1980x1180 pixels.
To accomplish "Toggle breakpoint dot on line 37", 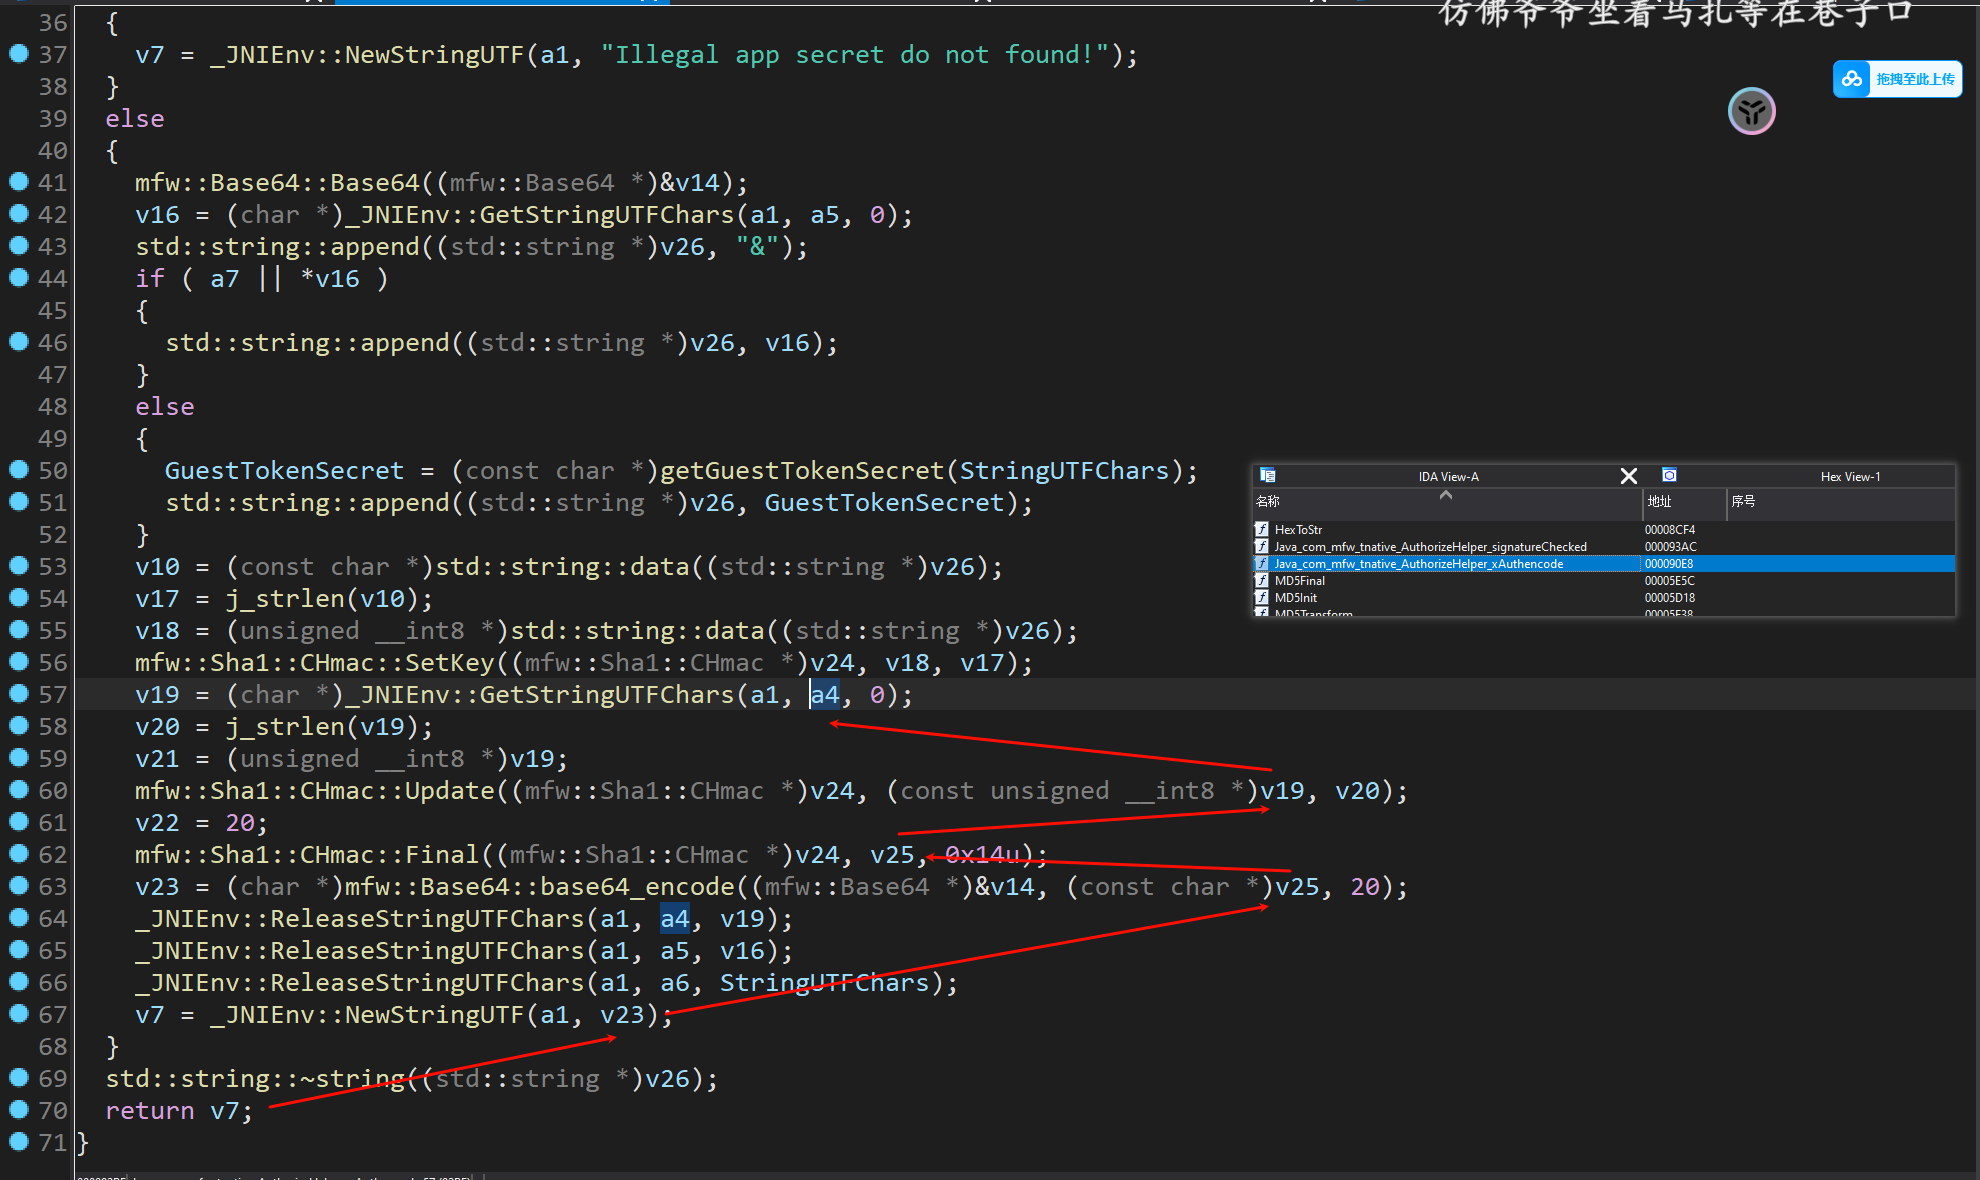I will point(18,54).
